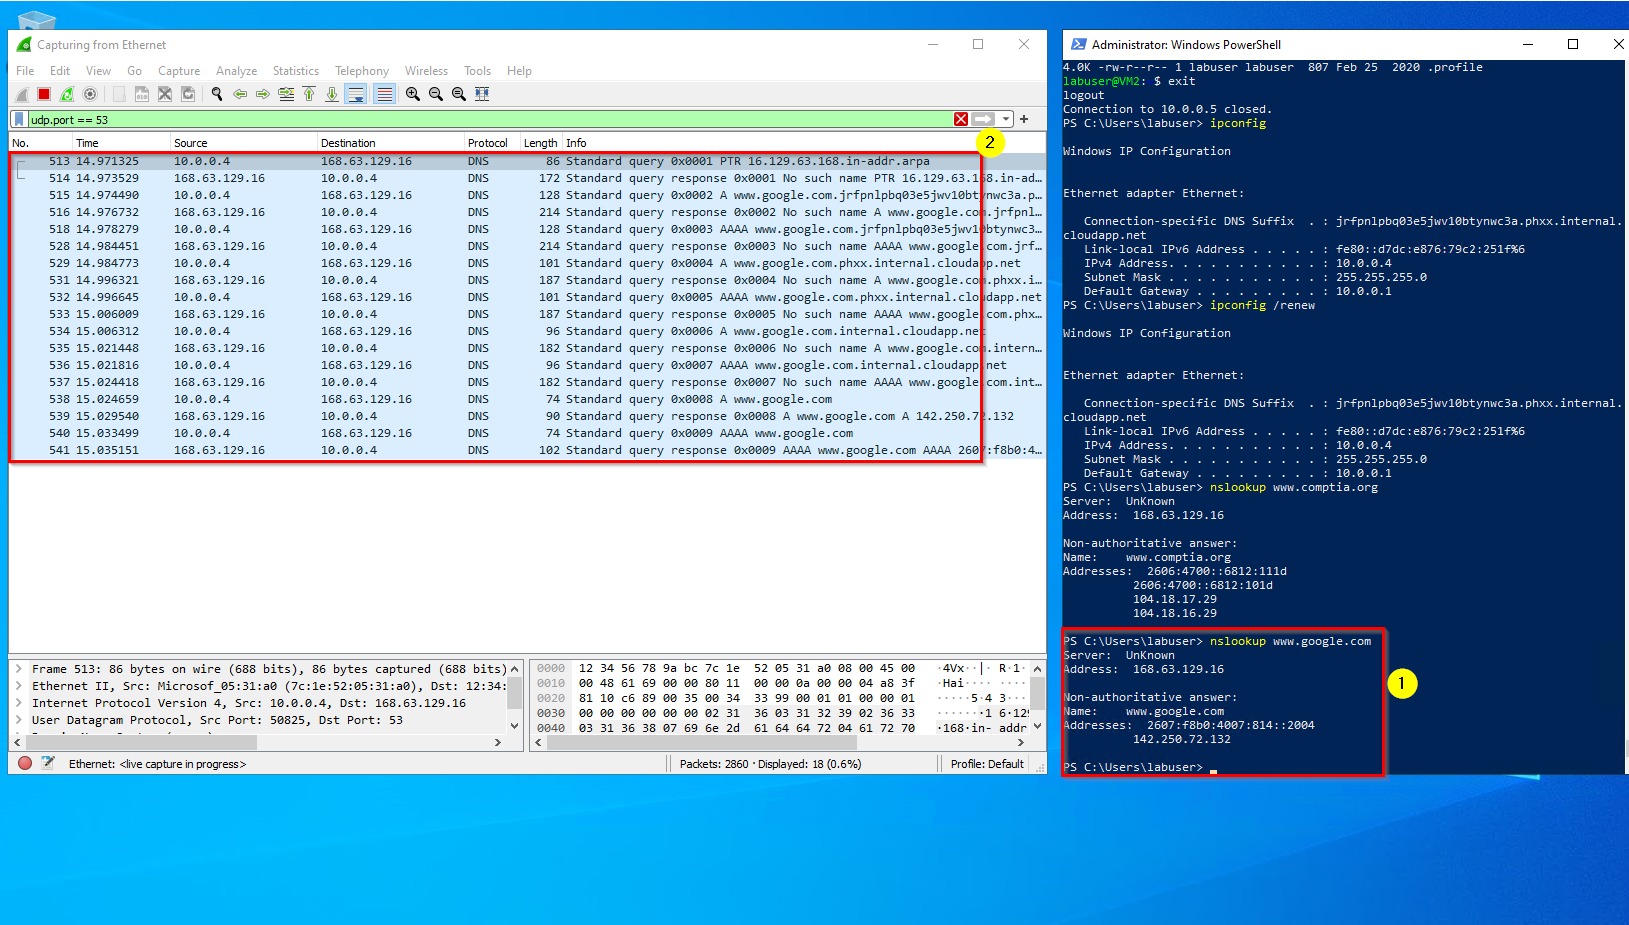Open the Tools menu
Viewport: 1629px width, 925px height.
477,71
